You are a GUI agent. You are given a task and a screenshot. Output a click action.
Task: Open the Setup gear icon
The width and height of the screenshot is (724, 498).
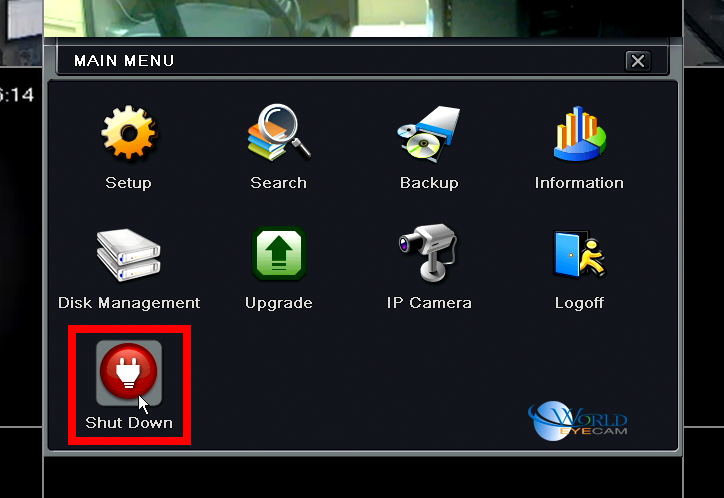pos(129,132)
